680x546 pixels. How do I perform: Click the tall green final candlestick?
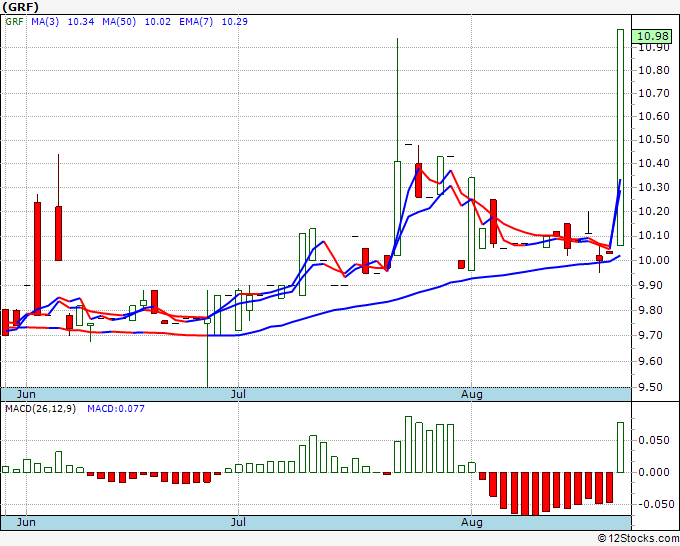click(620, 137)
